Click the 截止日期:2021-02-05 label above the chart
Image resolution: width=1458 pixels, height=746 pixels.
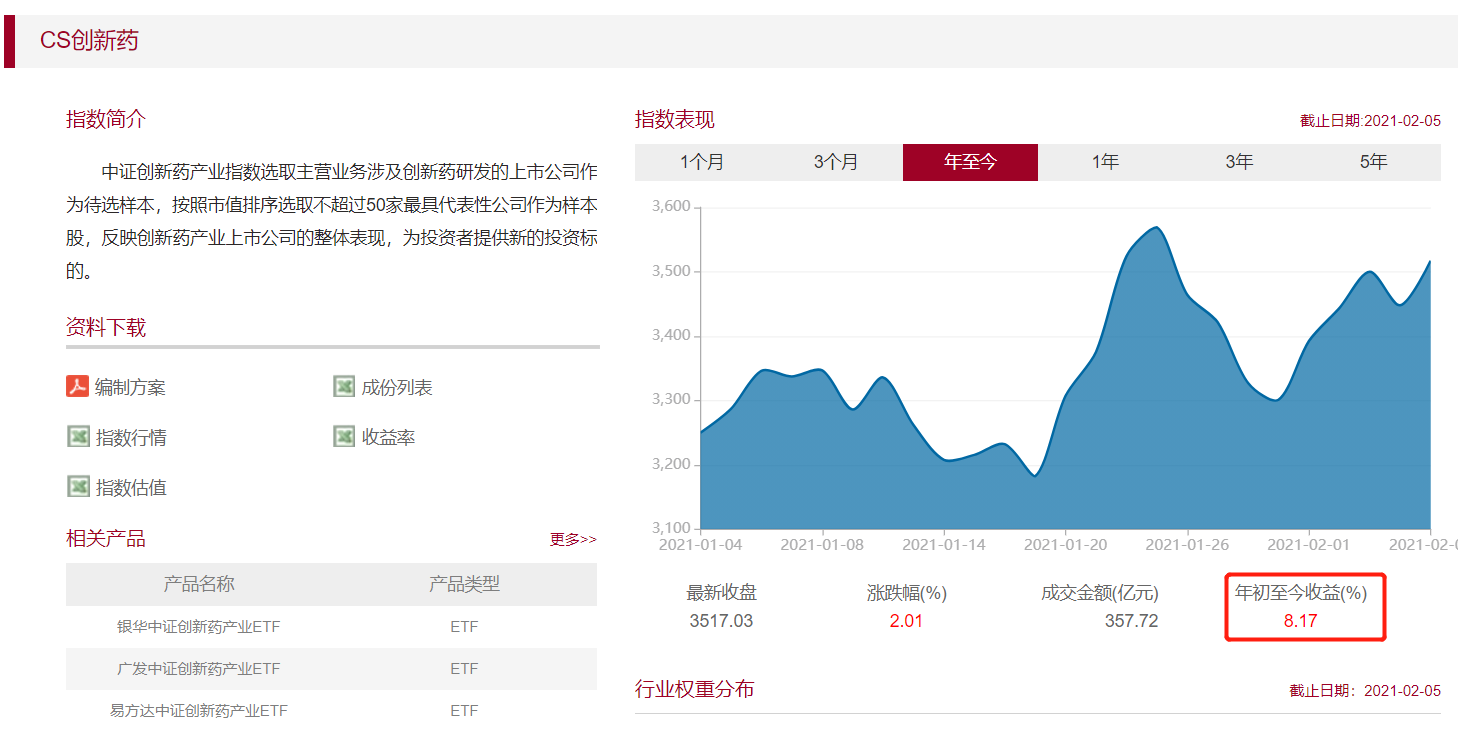tap(1370, 121)
